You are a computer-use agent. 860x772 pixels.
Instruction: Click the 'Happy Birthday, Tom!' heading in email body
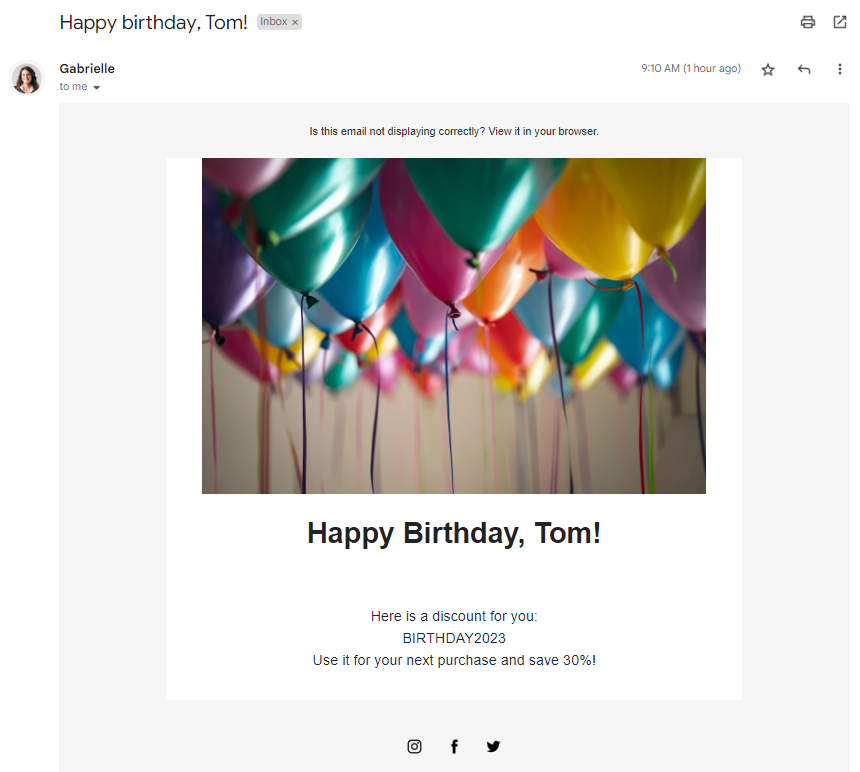tap(454, 533)
